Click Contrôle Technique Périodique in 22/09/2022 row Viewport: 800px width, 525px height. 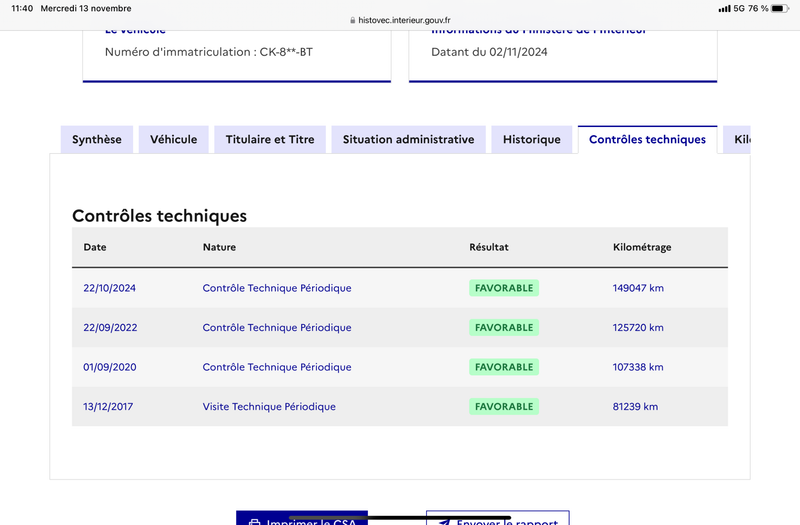click(x=277, y=328)
